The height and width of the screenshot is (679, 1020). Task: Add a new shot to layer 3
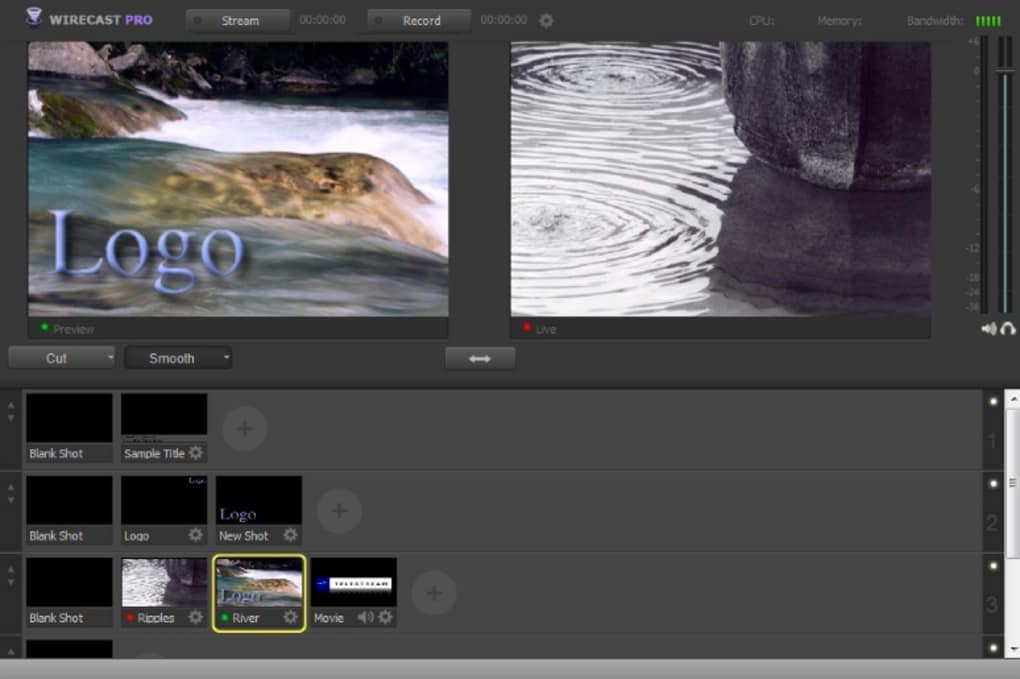click(435, 593)
